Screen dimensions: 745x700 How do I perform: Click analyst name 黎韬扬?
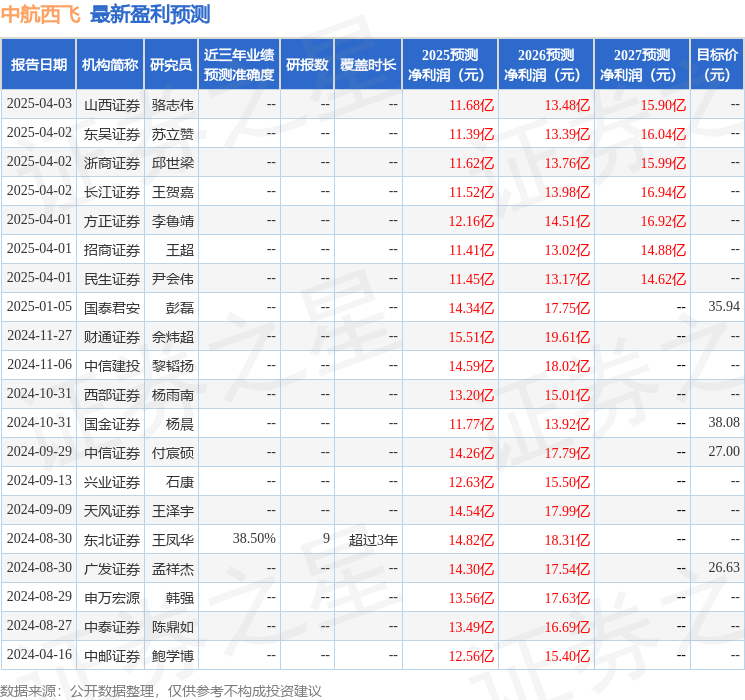pyautogui.click(x=172, y=366)
